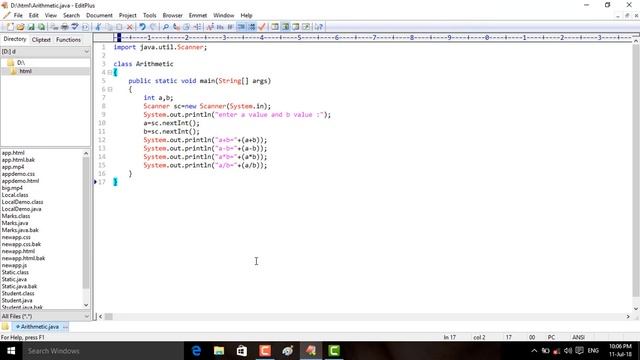640x360 pixels.
Task: Open the Search menu
Action: (x=71, y=16)
